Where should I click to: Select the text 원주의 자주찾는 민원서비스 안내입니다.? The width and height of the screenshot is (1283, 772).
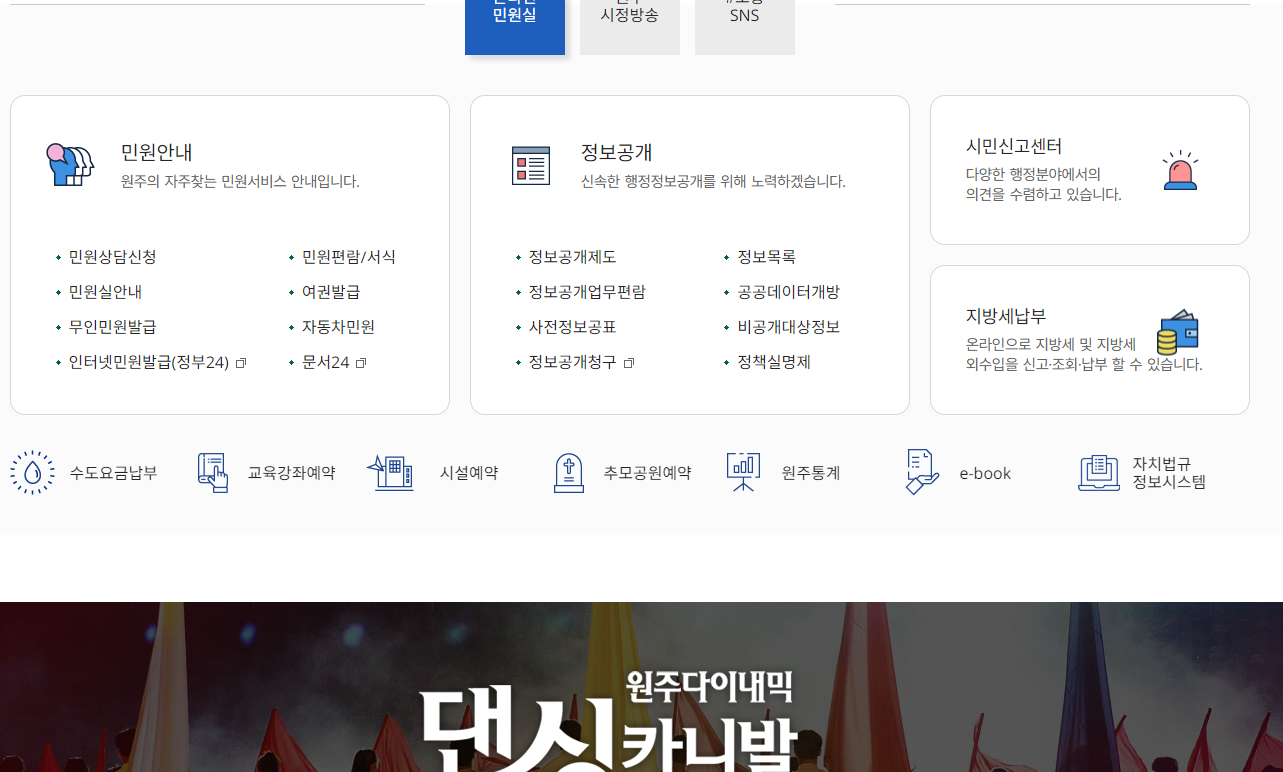point(240,182)
